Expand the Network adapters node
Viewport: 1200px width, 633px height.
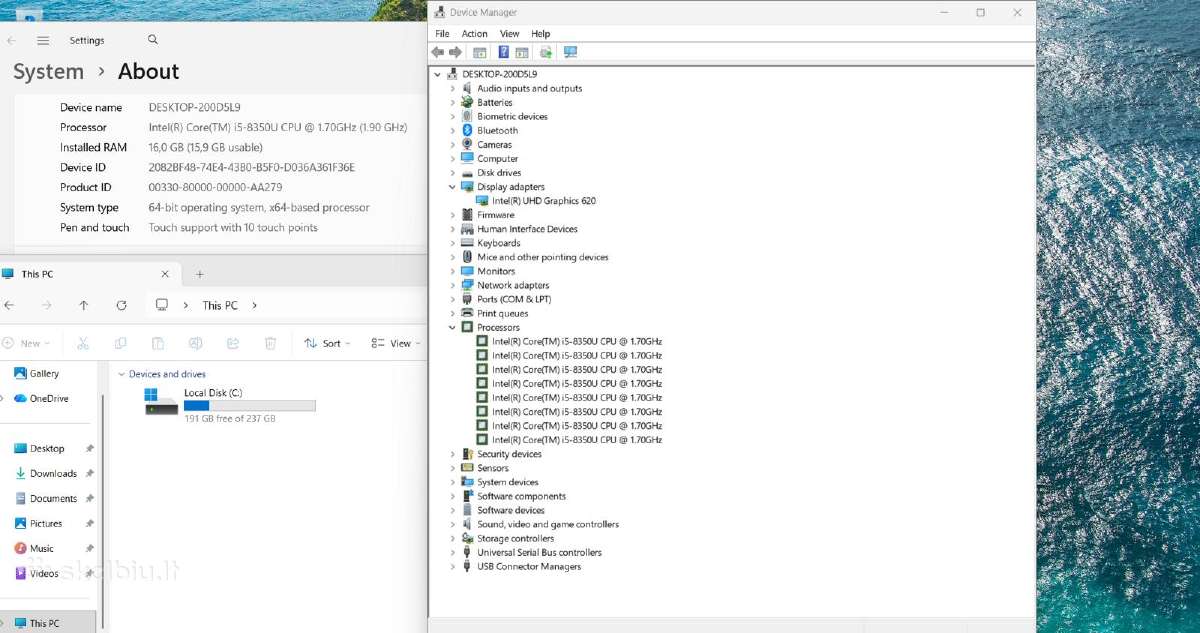[452, 285]
